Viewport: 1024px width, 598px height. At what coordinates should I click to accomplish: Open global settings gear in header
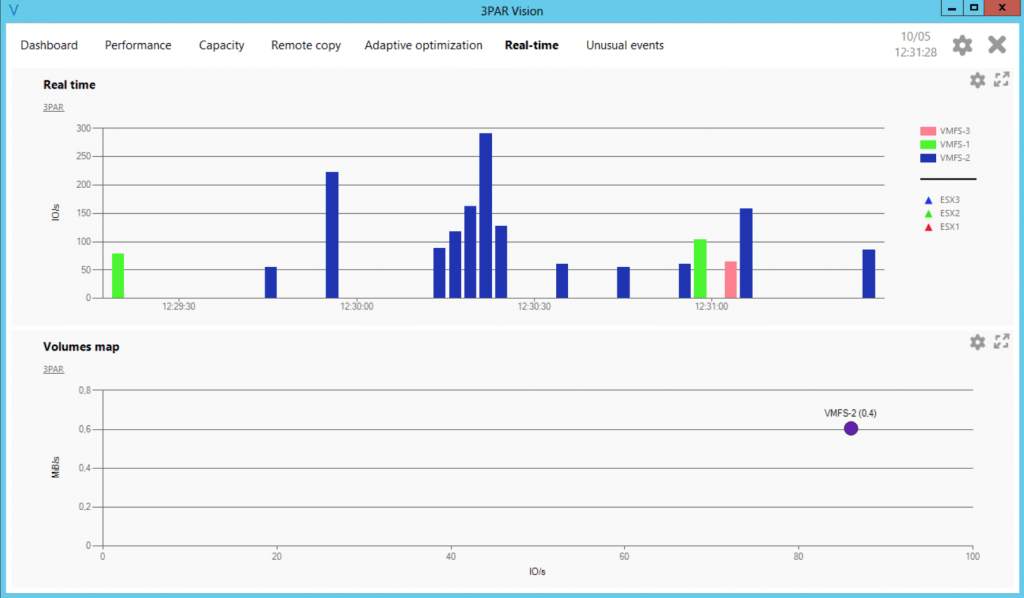click(962, 45)
